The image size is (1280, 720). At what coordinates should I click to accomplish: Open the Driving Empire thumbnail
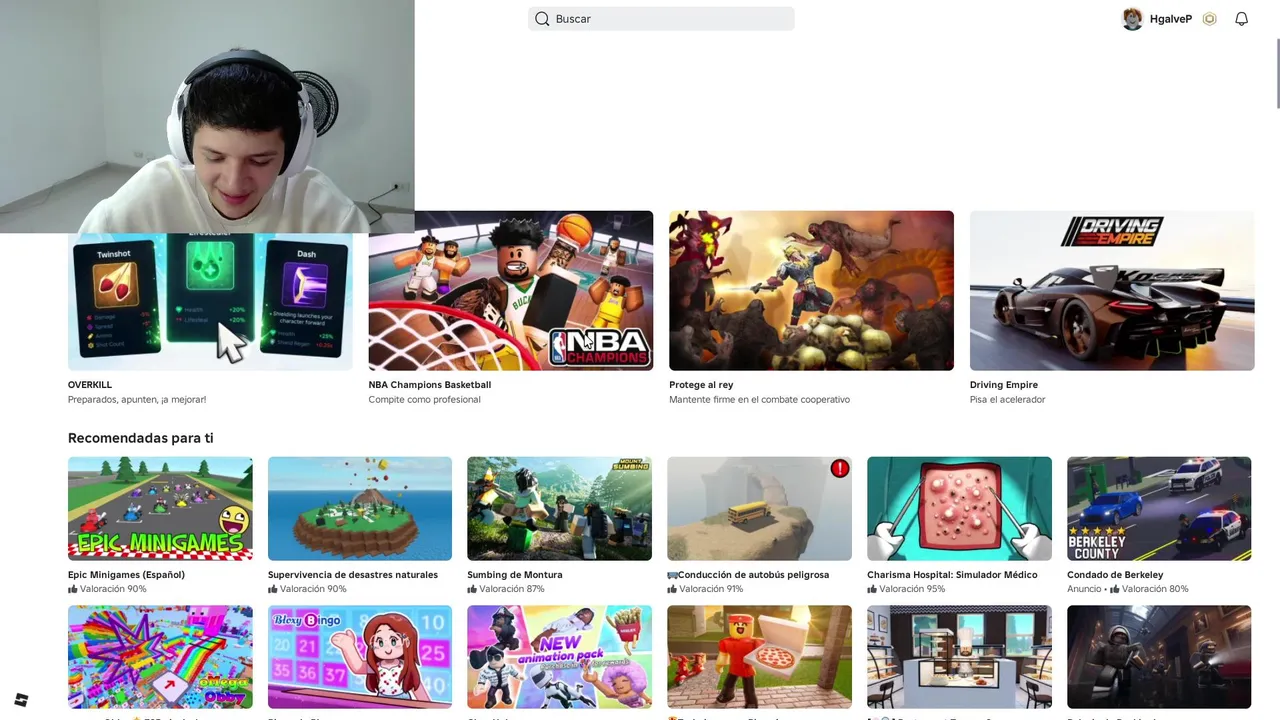tap(1112, 290)
